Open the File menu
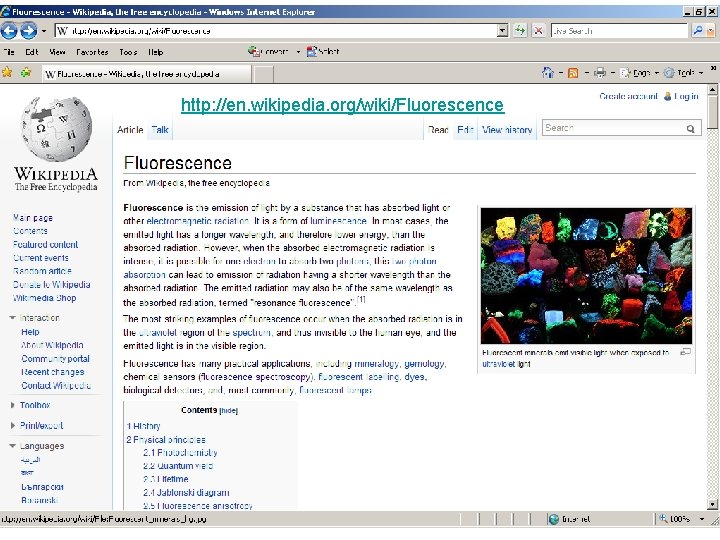720x540 pixels. pos(8,52)
